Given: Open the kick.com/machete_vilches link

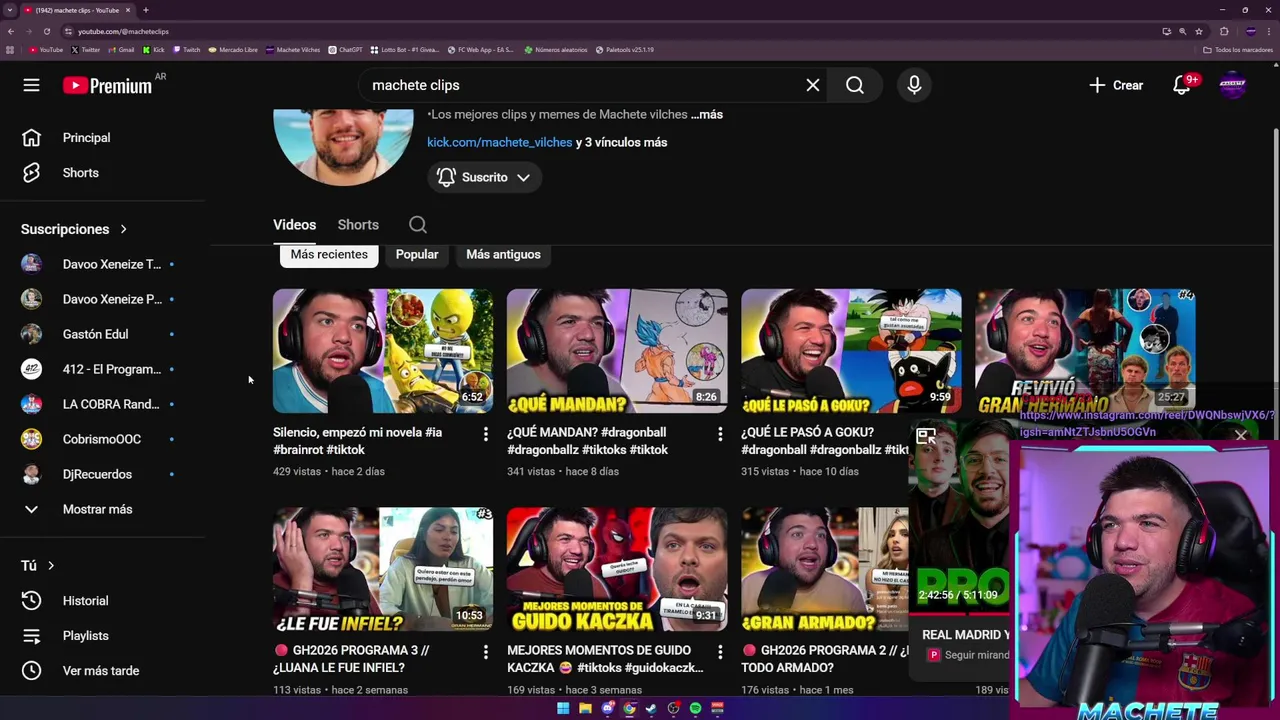Looking at the screenshot, I should pos(500,142).
